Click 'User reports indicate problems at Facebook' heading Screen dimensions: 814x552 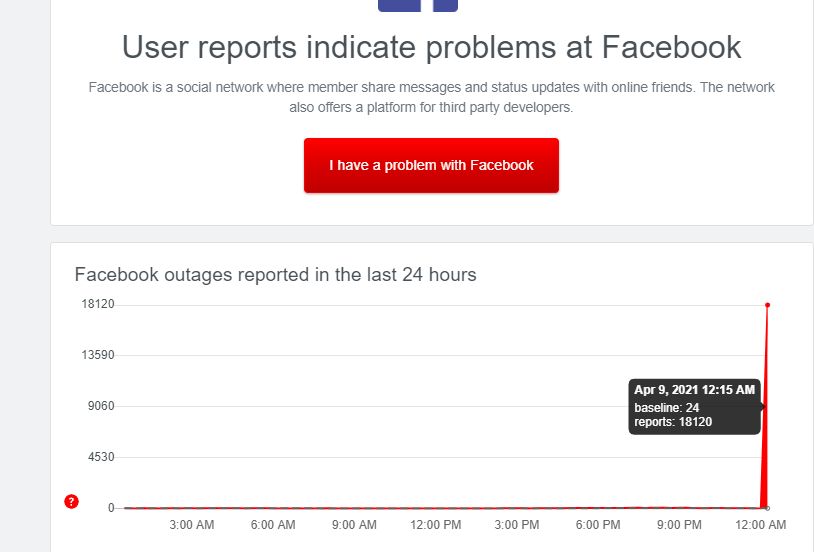431,47
